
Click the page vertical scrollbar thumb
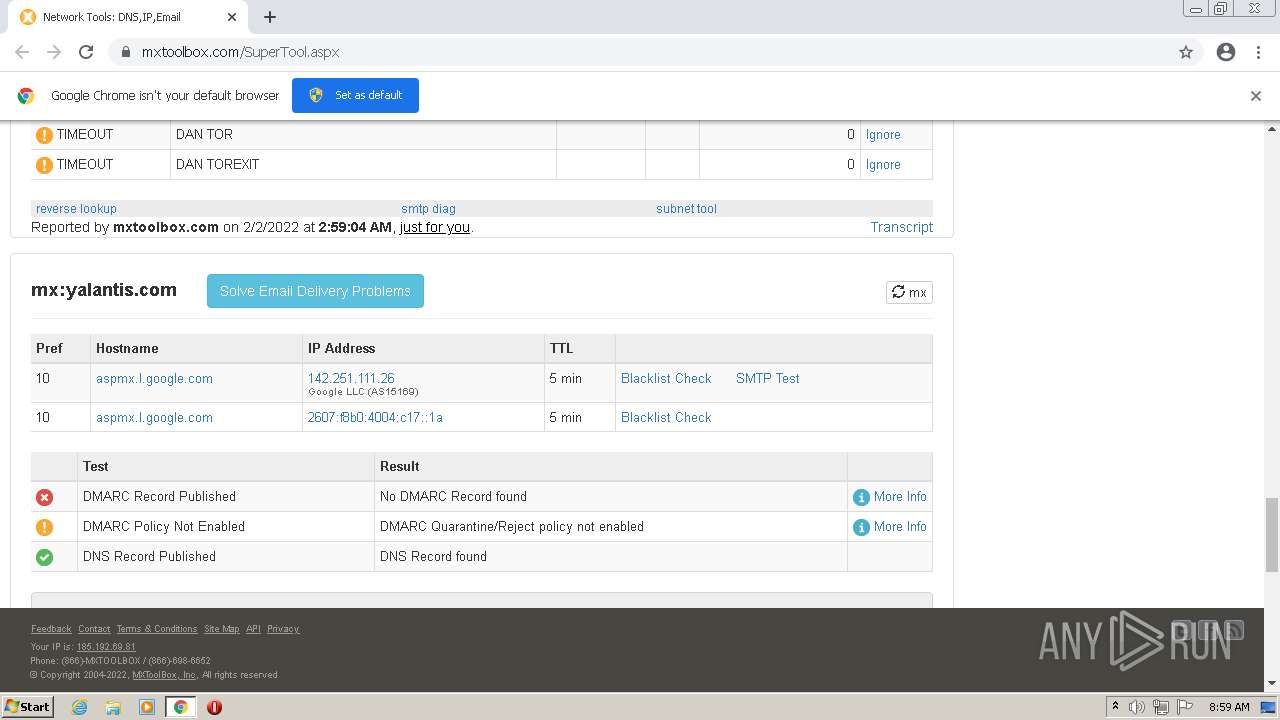(1272, 534)
